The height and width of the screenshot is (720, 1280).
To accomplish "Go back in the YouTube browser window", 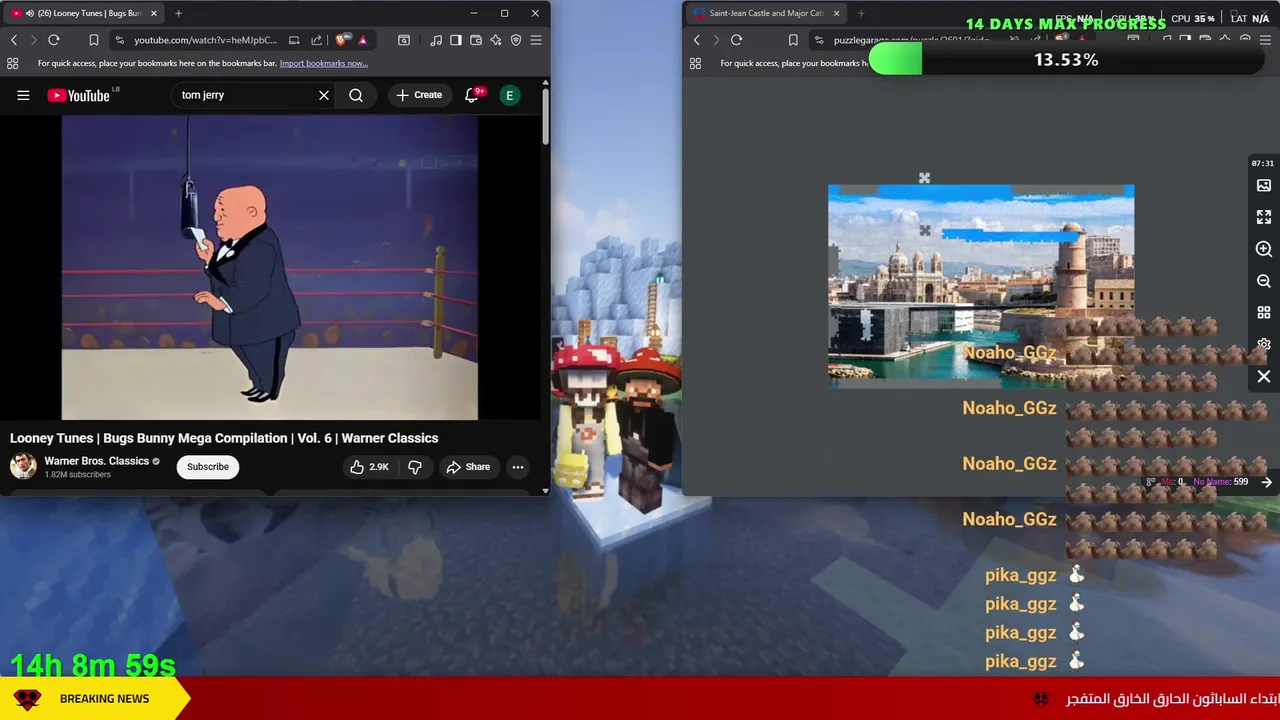I will 14,40.
